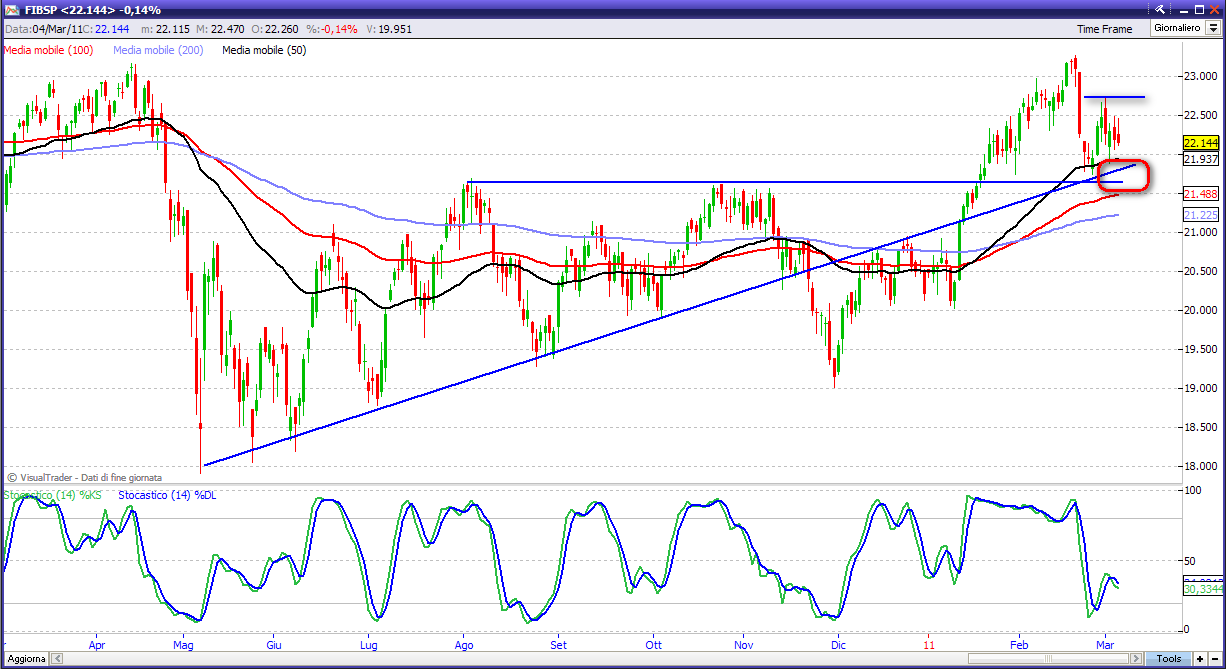Select the Media mobile (200) legend label
This screenshot has width=1226, height=669.
[x=156, y=49]
